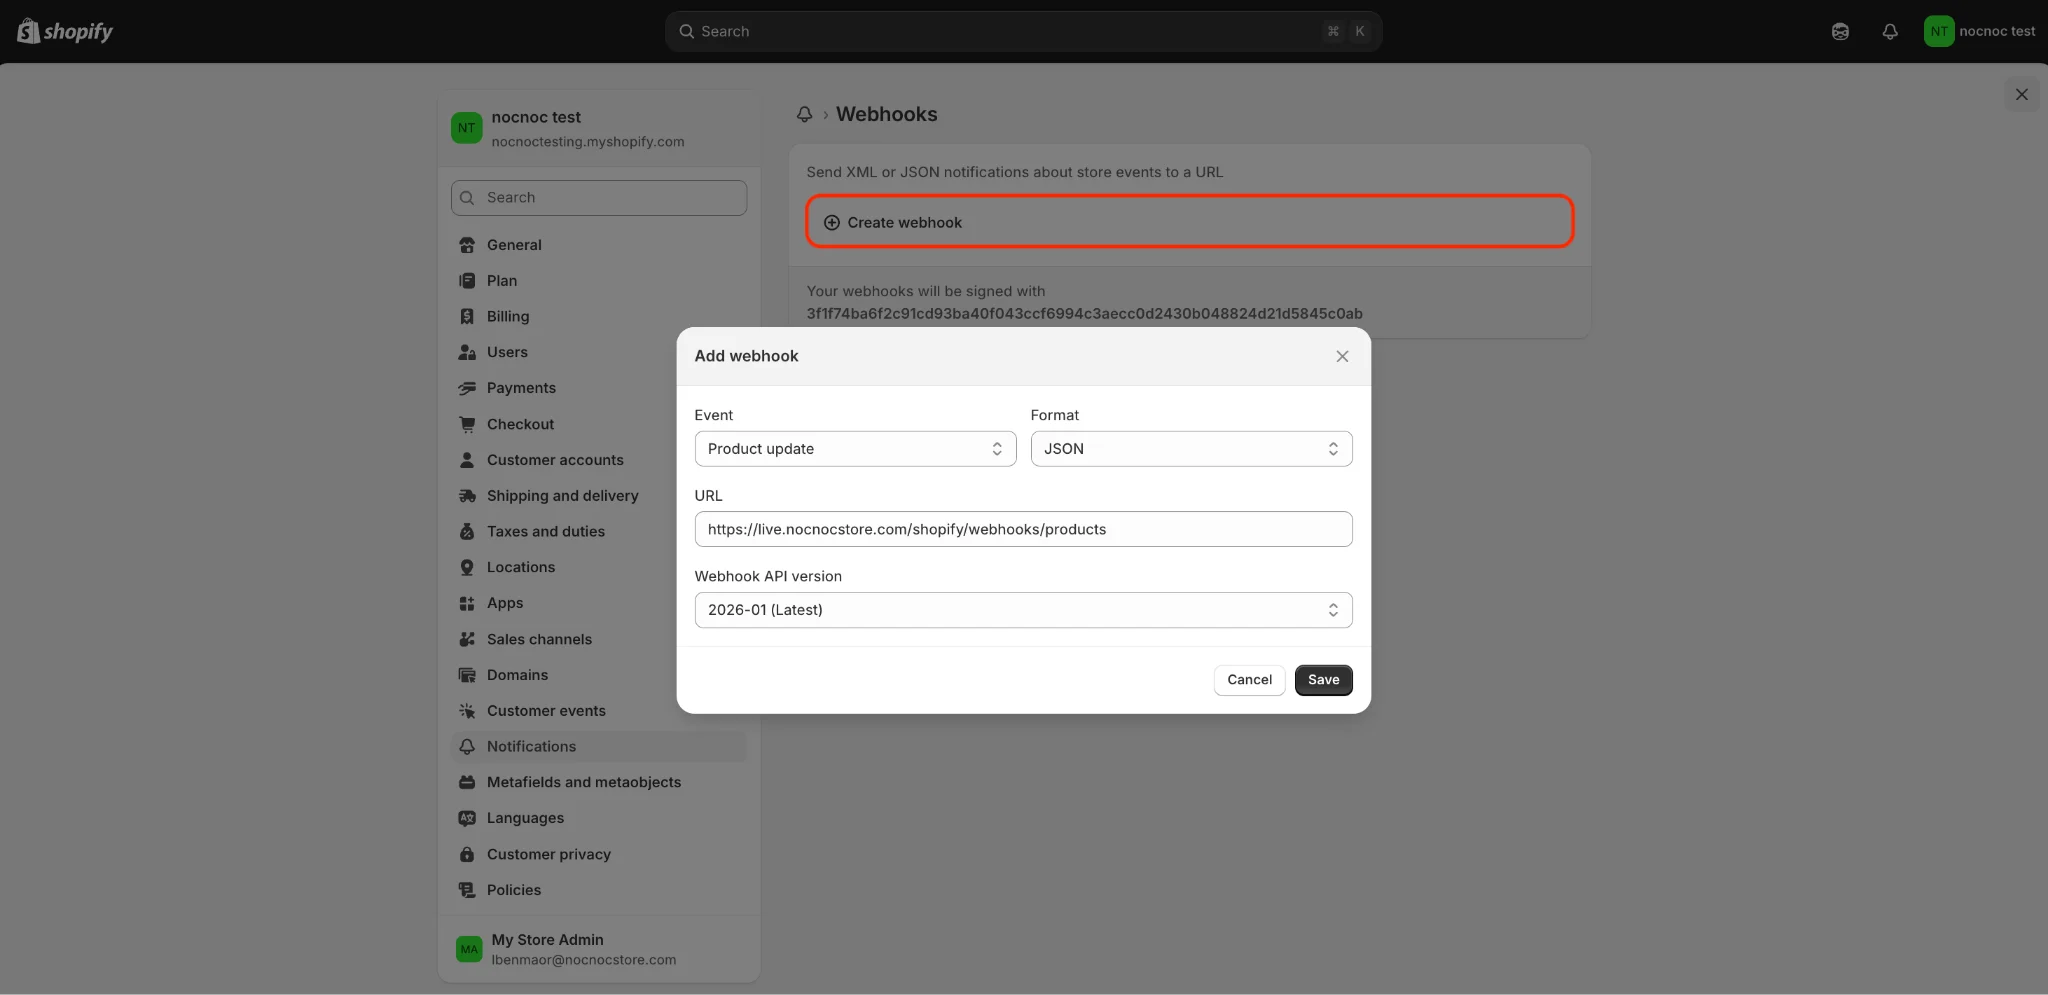Close the settings panel with X

pyautogui.click(x=2022, y=94)
